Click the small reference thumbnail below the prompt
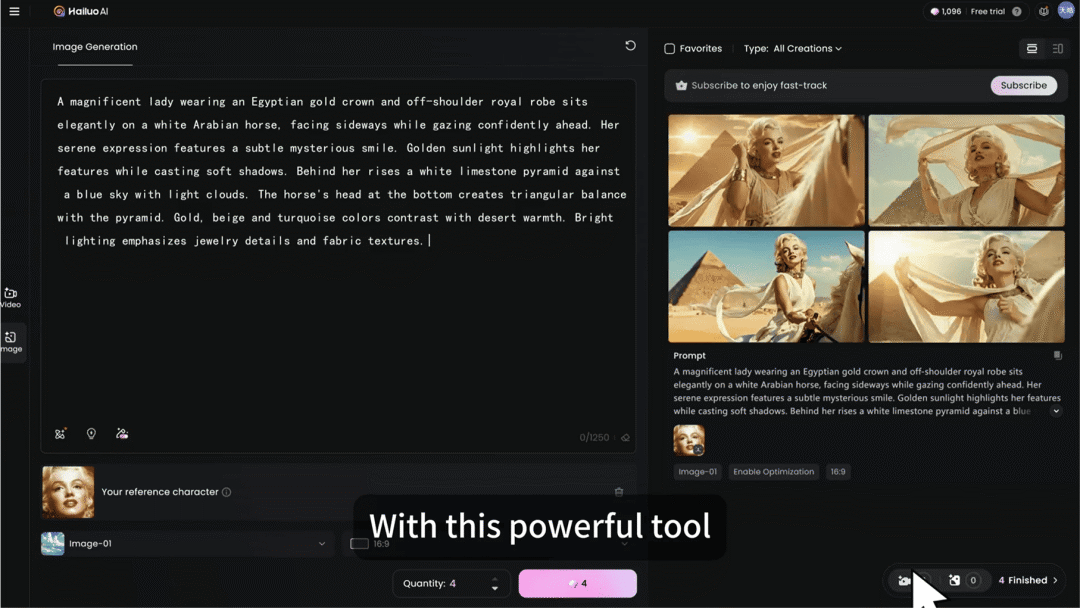 pos(689,440)
